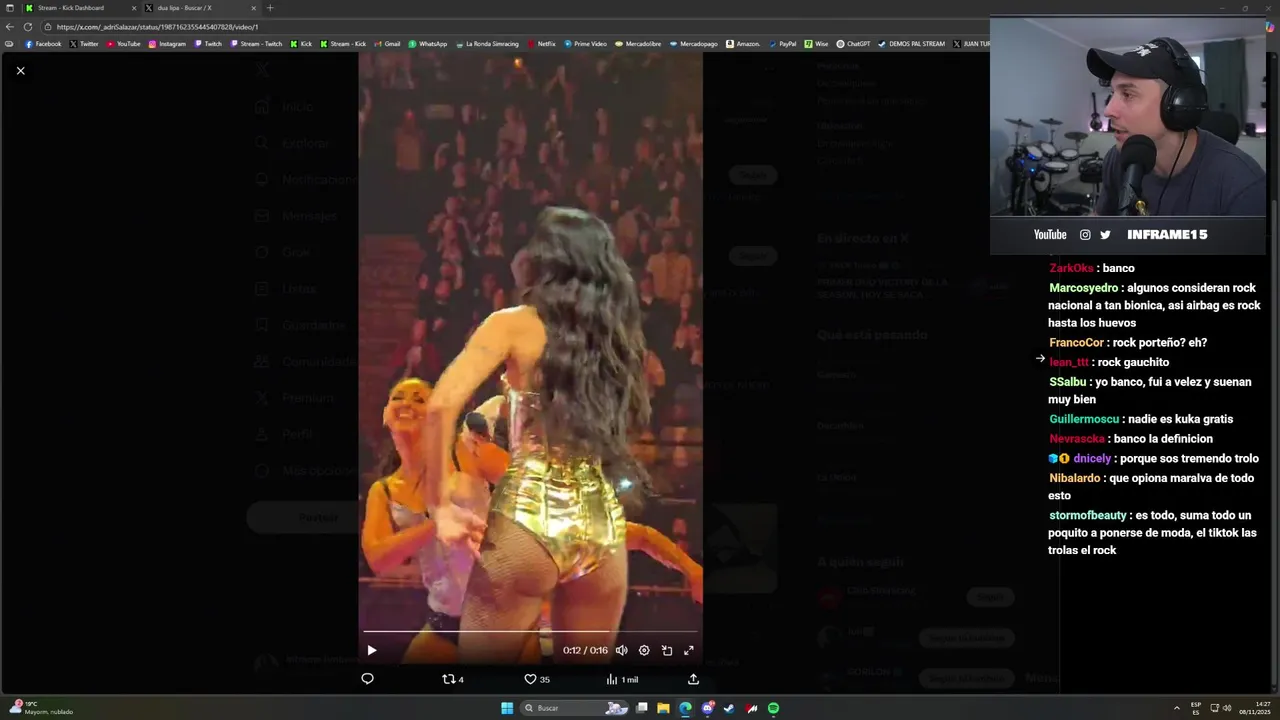
Task: Click username Nibalardo in chat
Action: [1075, 478]
